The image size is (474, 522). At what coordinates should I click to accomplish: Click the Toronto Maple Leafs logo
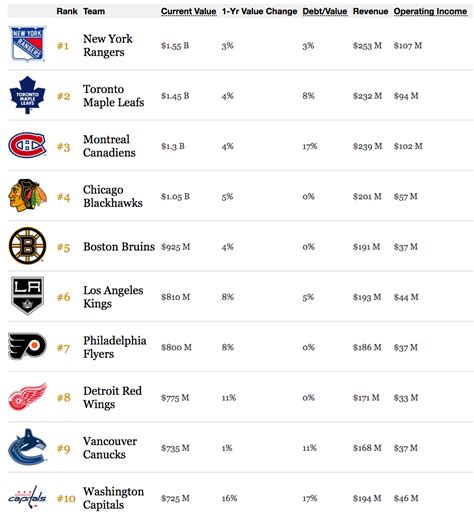point(27,95)
